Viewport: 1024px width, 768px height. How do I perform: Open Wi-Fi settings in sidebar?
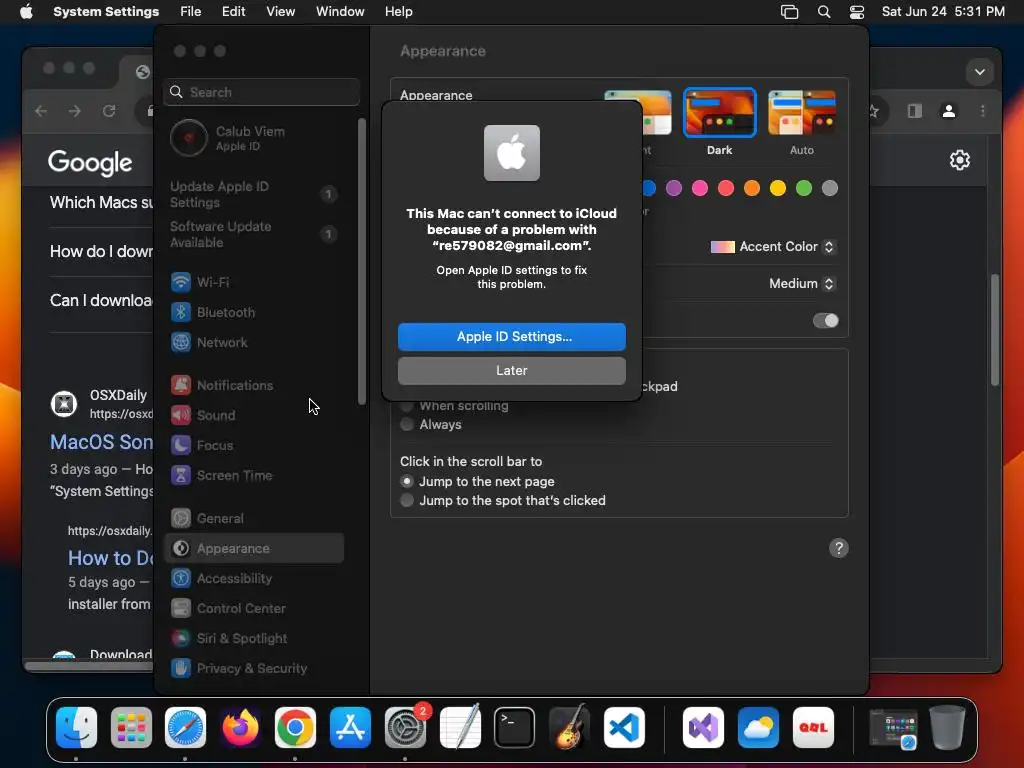click(254, 282)
